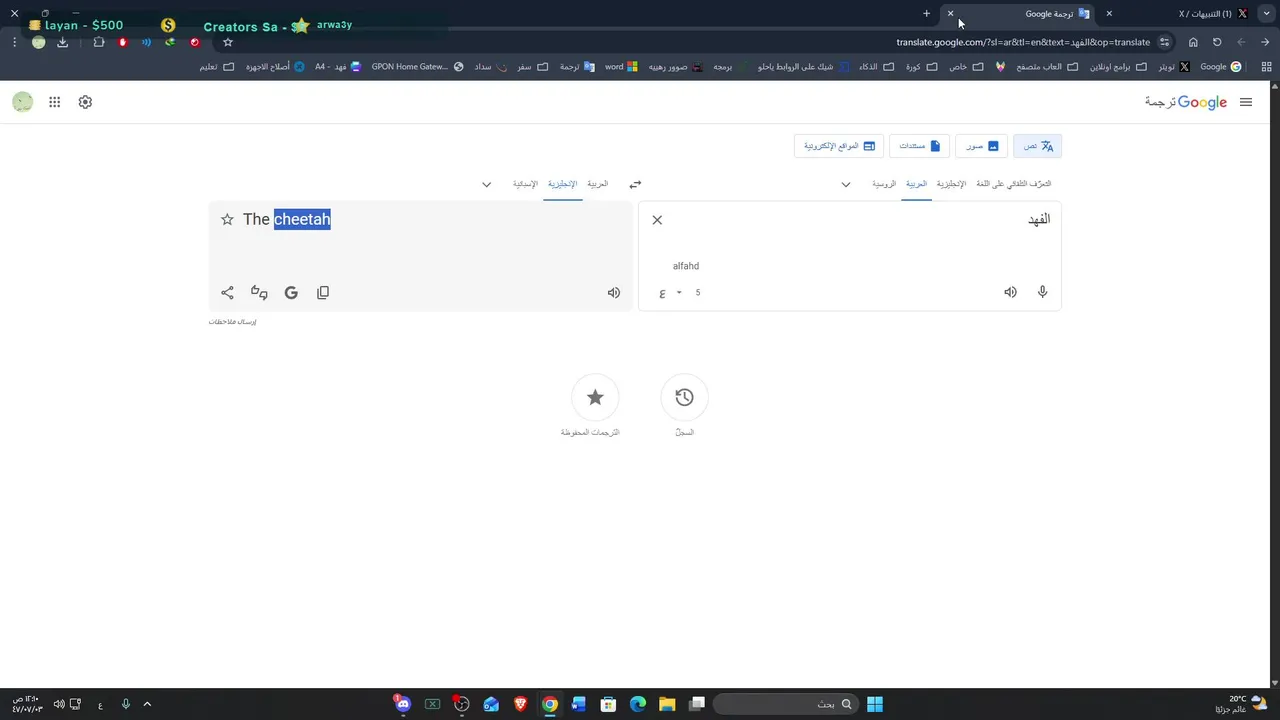Open the Google apps grid

point(54,102)
